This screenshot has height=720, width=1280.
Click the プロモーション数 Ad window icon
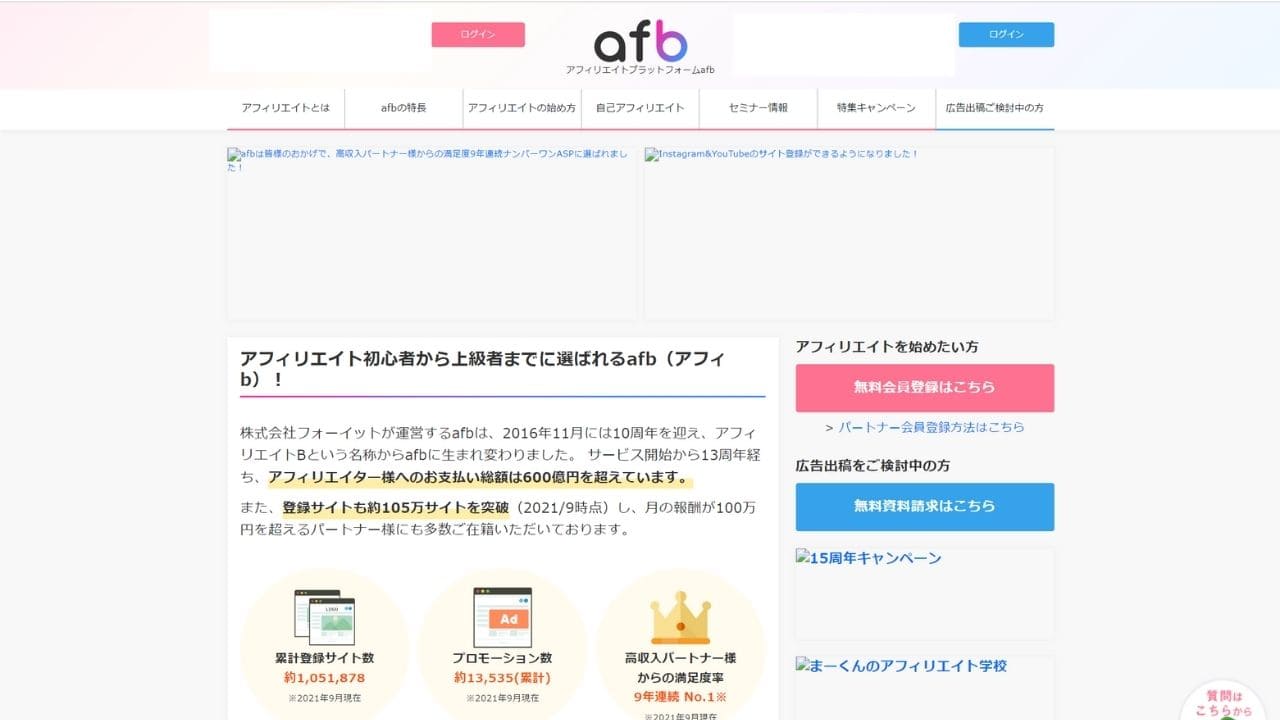(x=502, y=616)
